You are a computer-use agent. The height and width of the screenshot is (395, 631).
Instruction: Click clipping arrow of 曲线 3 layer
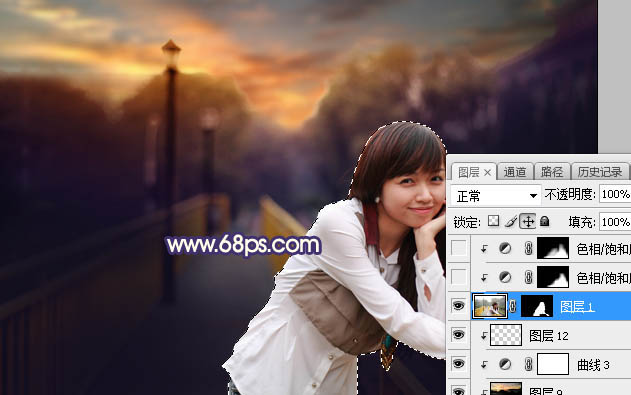click(x=484, y=365)
